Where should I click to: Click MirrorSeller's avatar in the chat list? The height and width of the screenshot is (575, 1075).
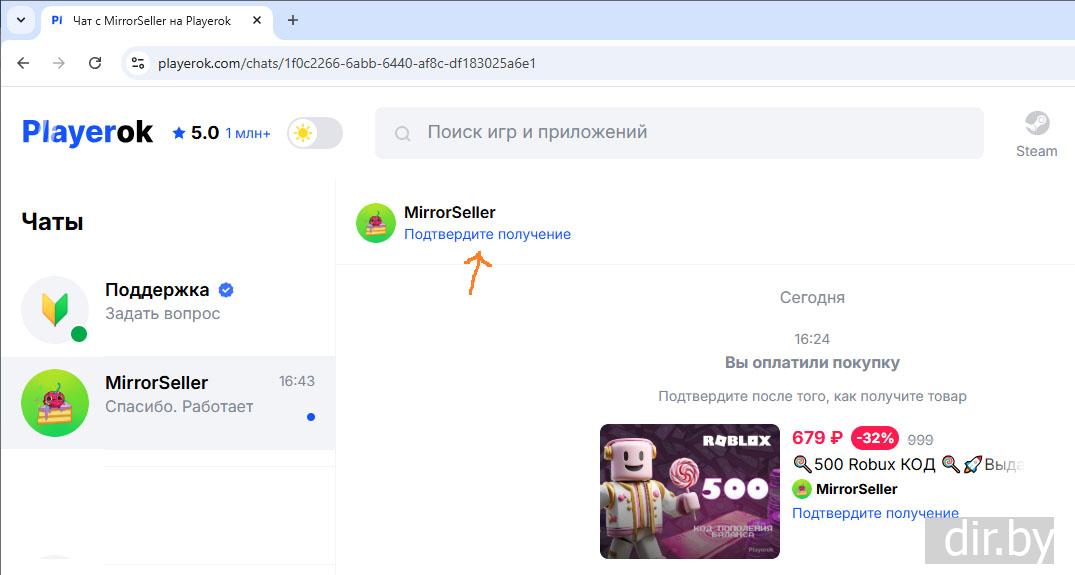pos(55,403)
